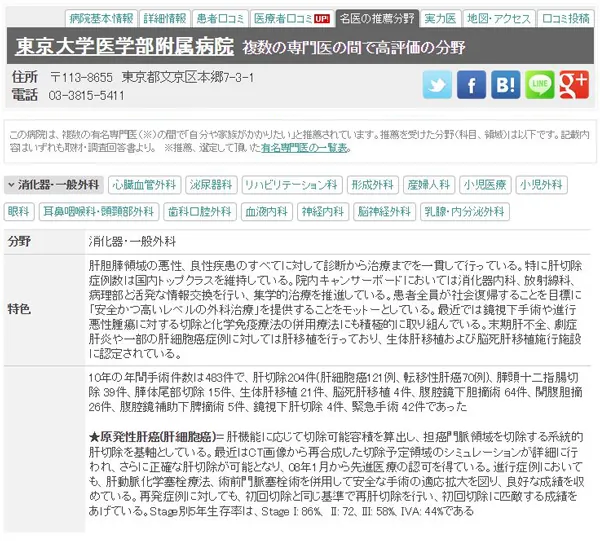The width and height of the screenshot is (600, 541).
Task: Select the 実力医 tab
Action: (440, 18)
